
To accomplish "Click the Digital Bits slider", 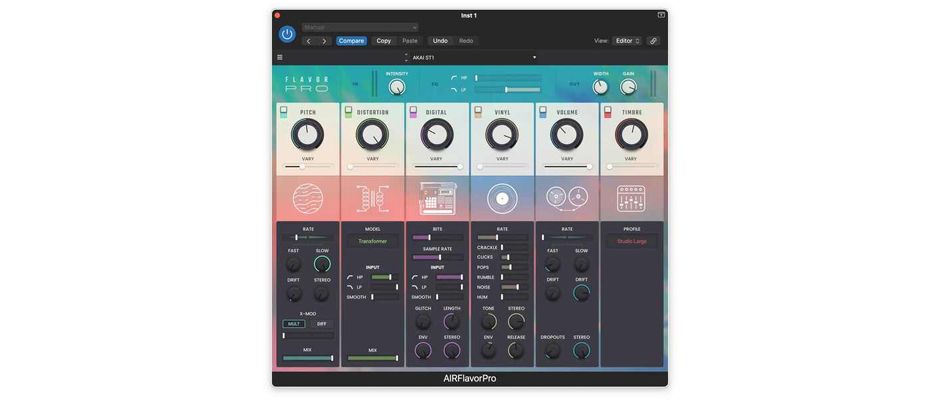I will tap(438, 237).
